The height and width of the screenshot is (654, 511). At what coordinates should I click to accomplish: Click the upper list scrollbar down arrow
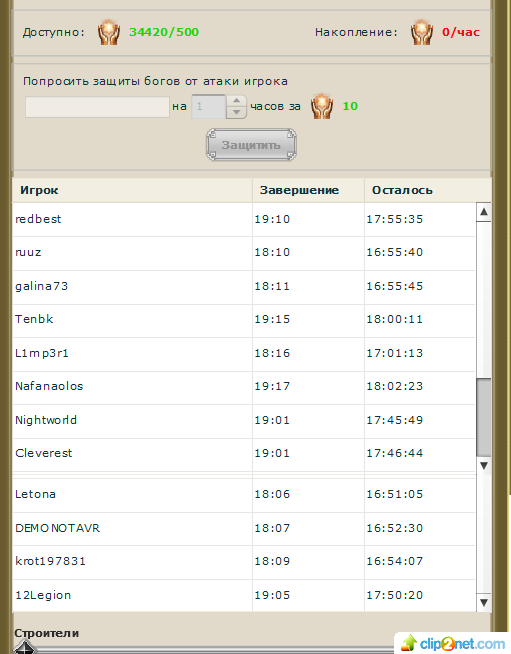point(484,465)
